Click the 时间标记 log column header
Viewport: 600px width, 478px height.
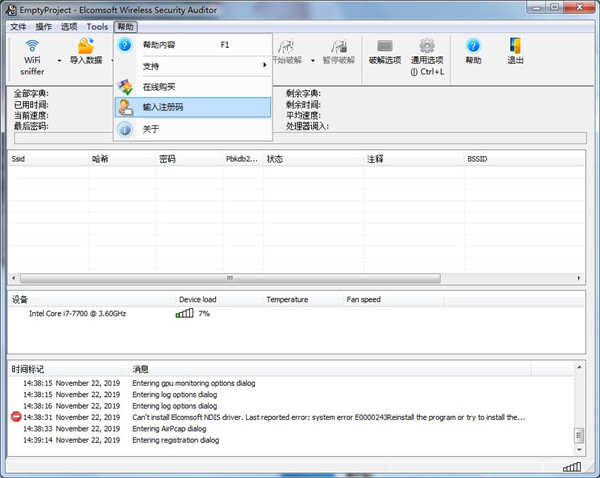[x=68, y=369]
